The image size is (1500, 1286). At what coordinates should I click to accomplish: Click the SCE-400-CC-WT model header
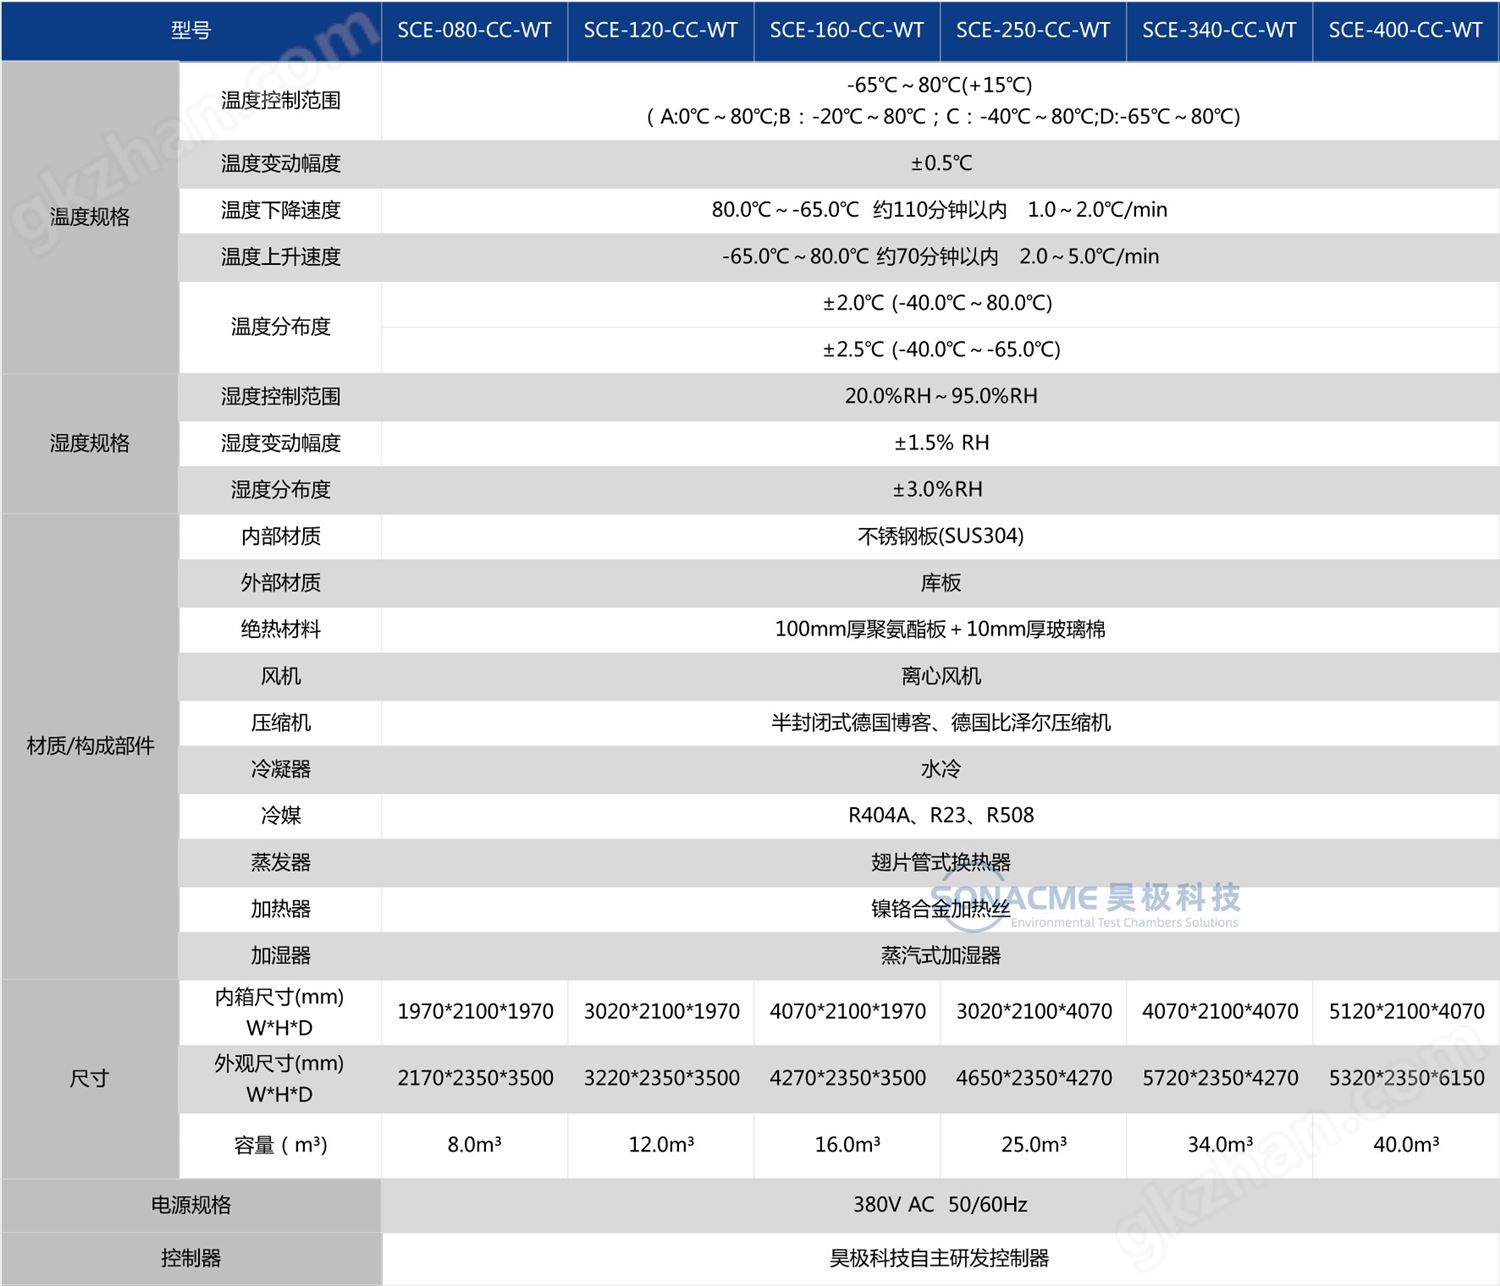click(x=1405, y=30)
